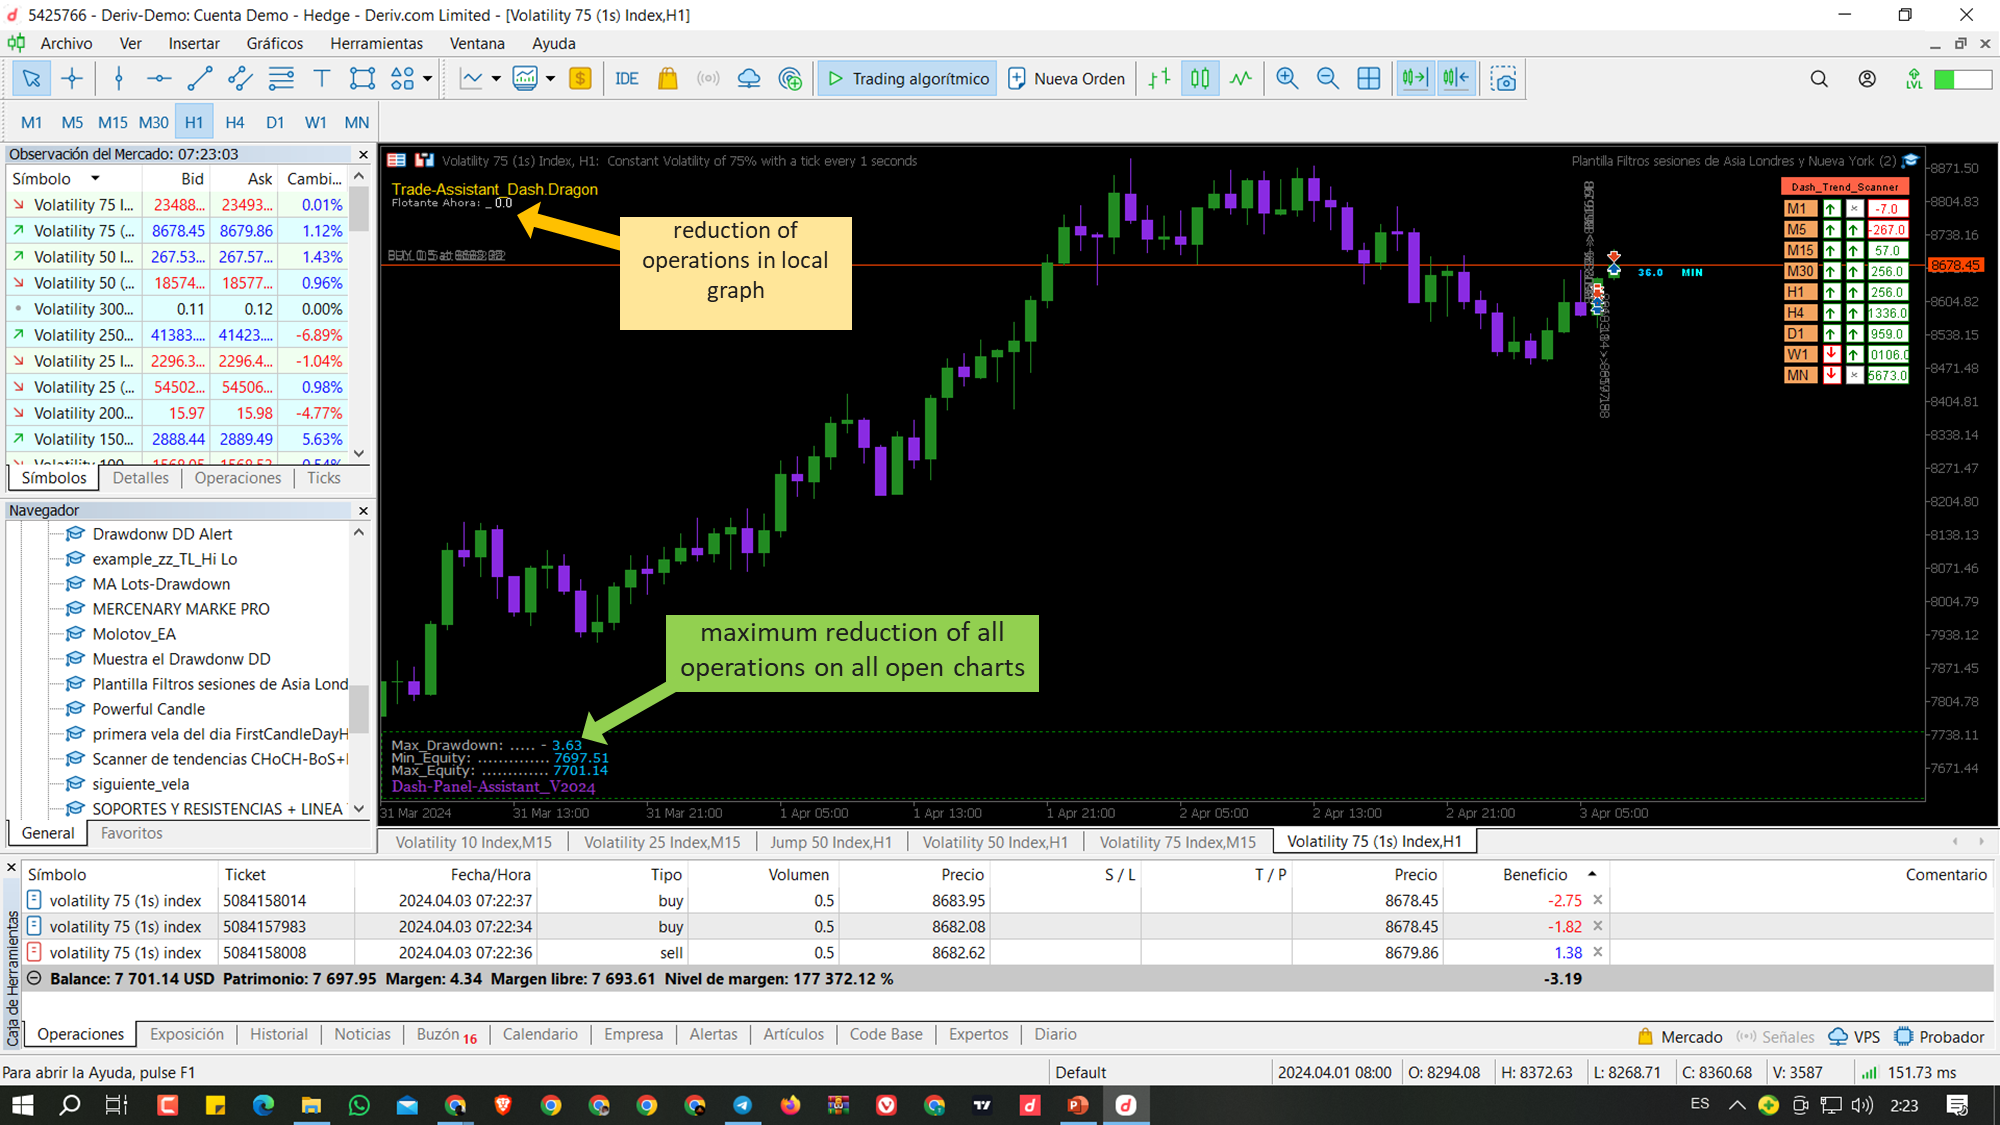Select Powerful Candle indicator
Image resolution: width=2000 pixels, height=1125 pixels.
tap(148, 709)
